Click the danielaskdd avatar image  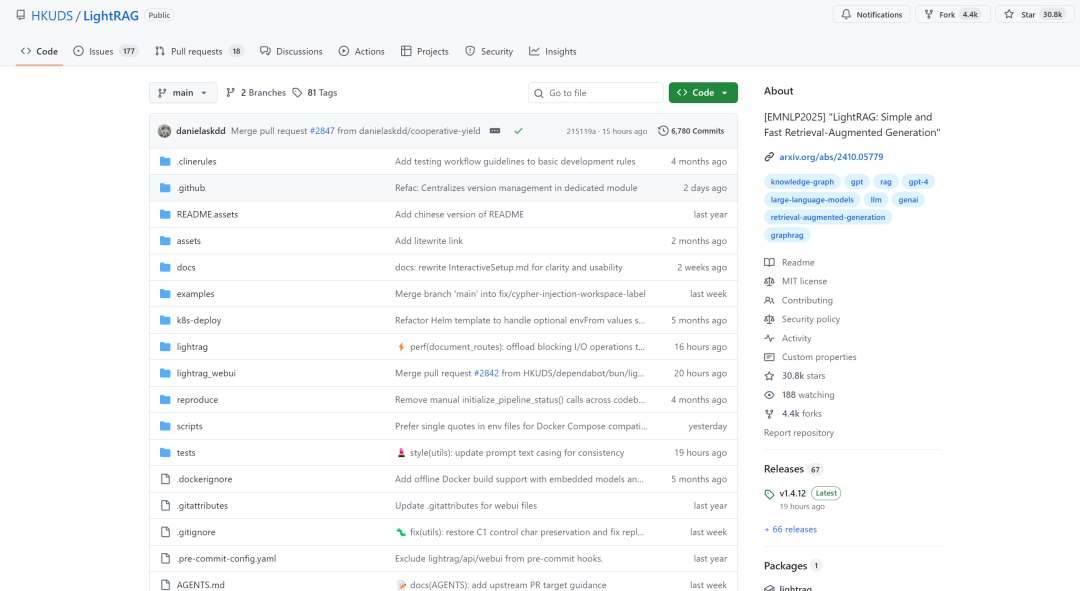pos(165,131)
